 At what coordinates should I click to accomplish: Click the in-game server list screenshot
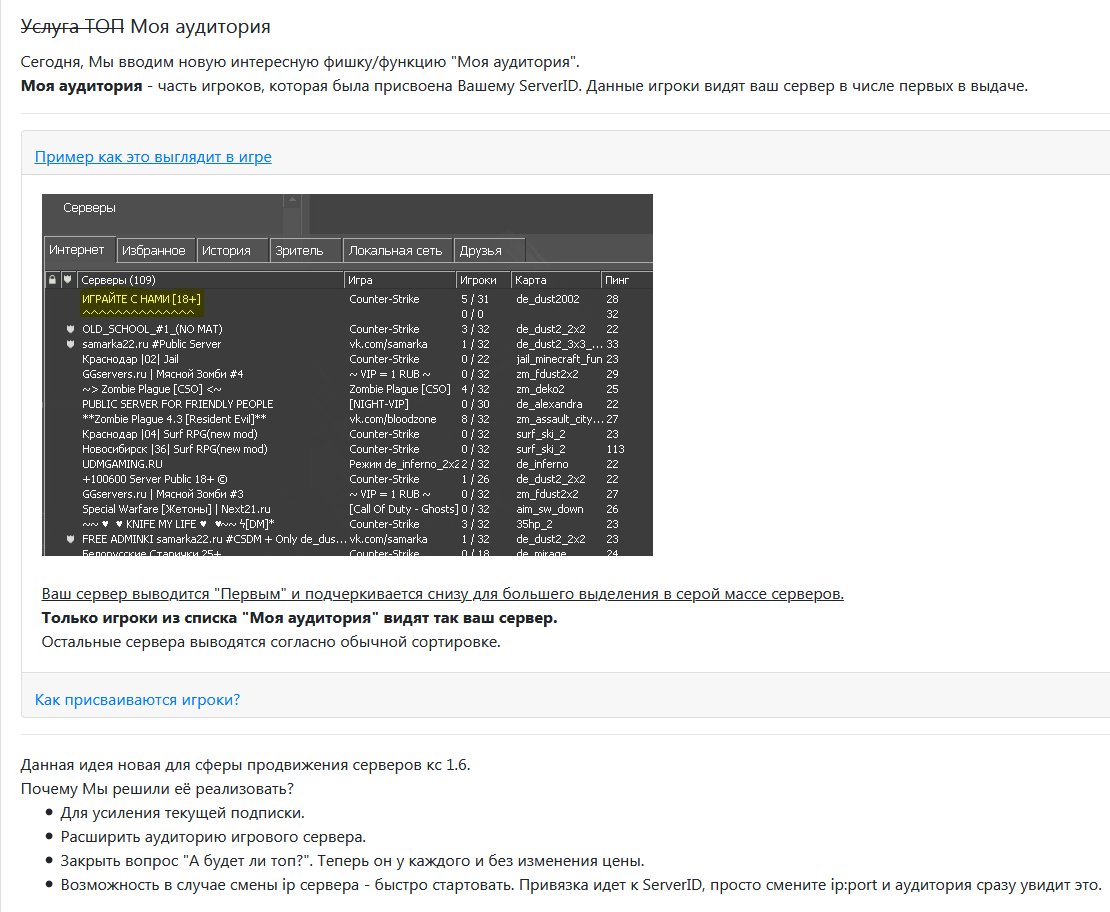coord(347,375)
